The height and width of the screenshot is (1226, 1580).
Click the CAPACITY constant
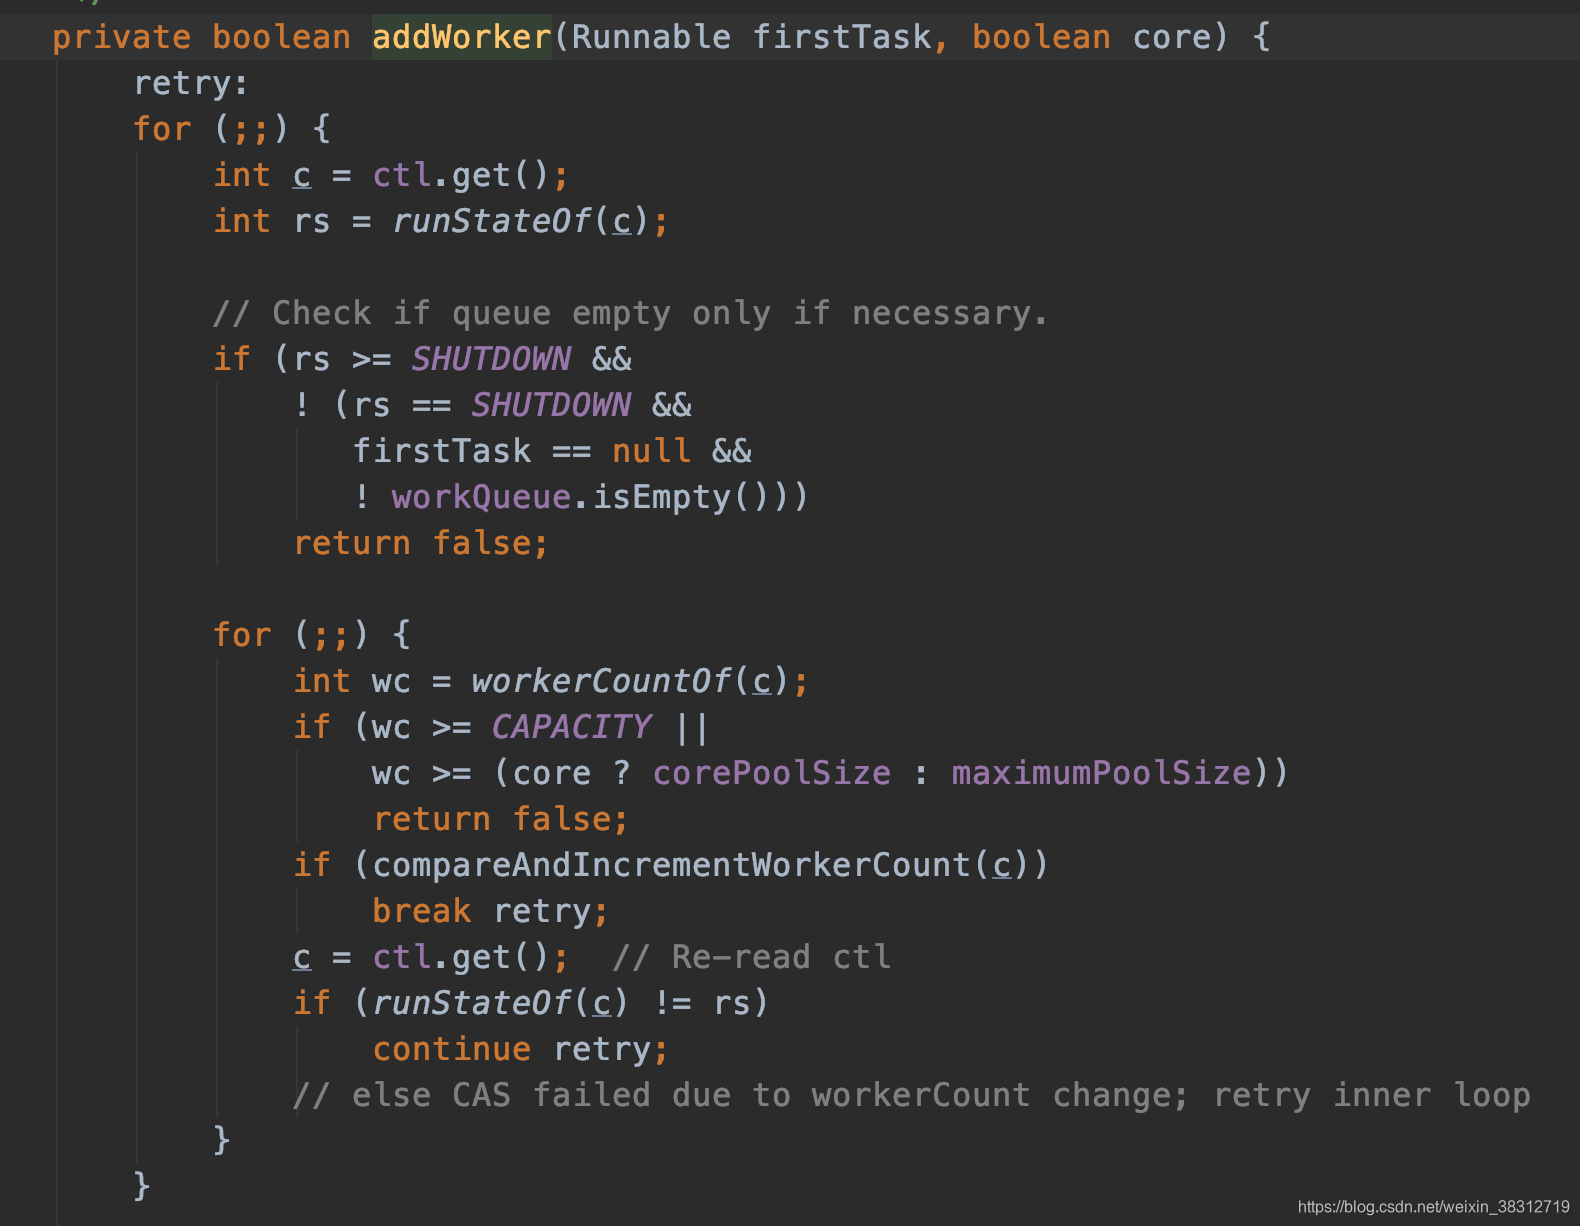(571, 727)
